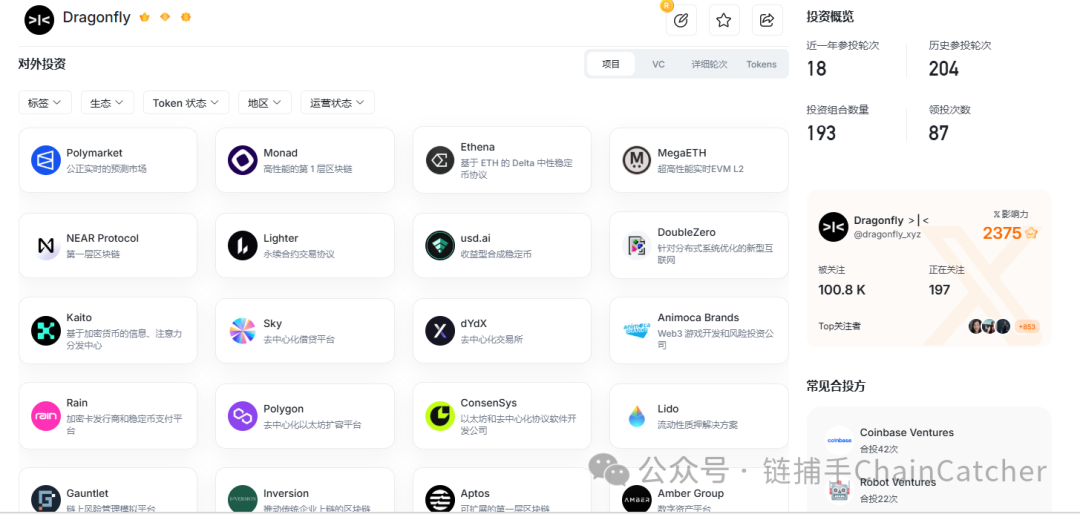Click the Sky colorful logo icon
This screenshot has height=514, width=1080.
(x=242, y=331)
